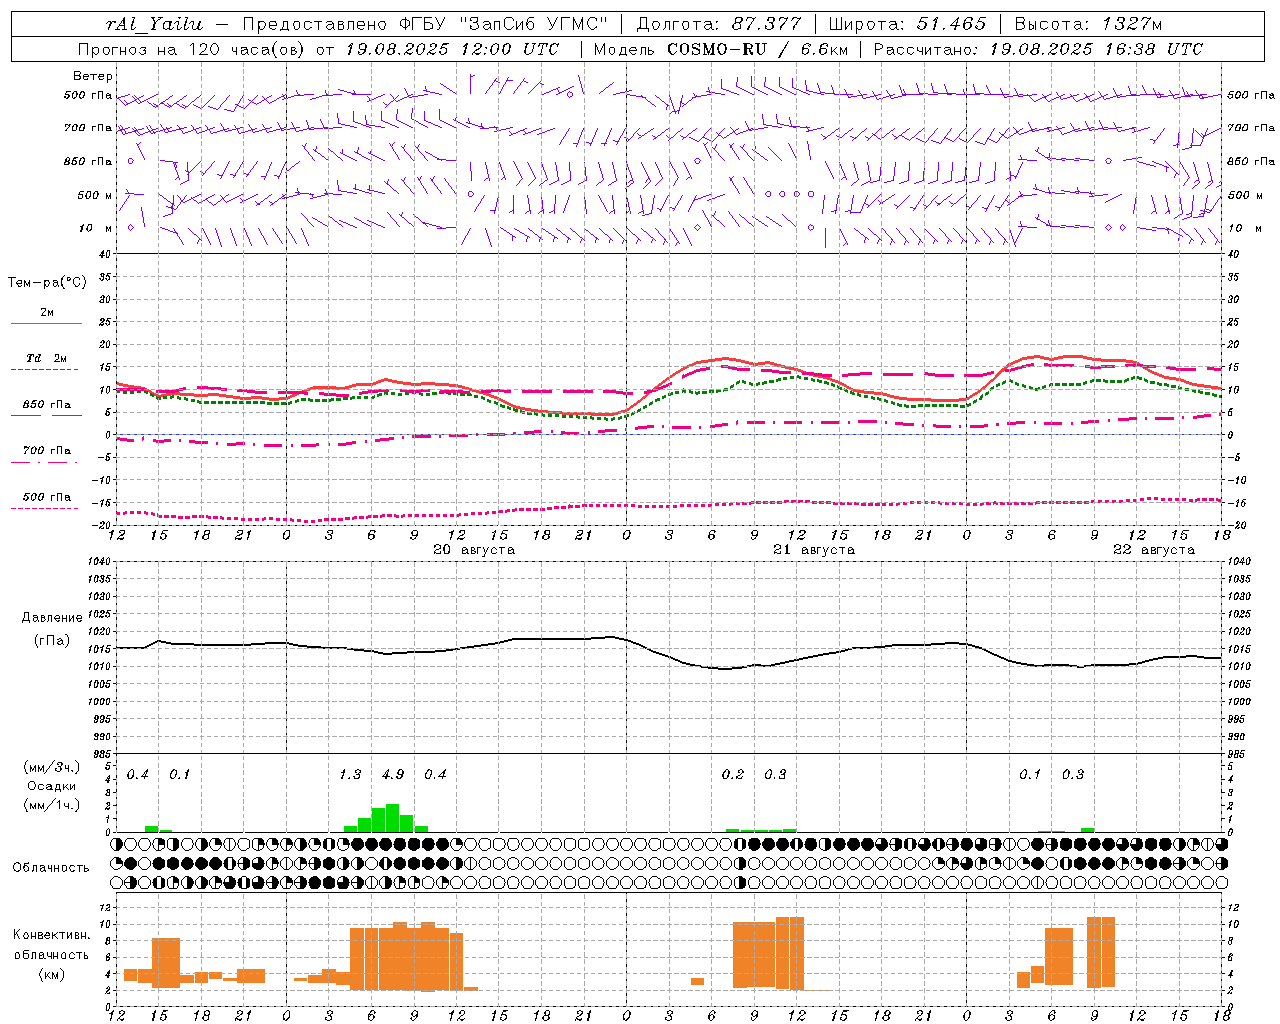Select the elevation text Высота: 1327м

point(1088,24)
